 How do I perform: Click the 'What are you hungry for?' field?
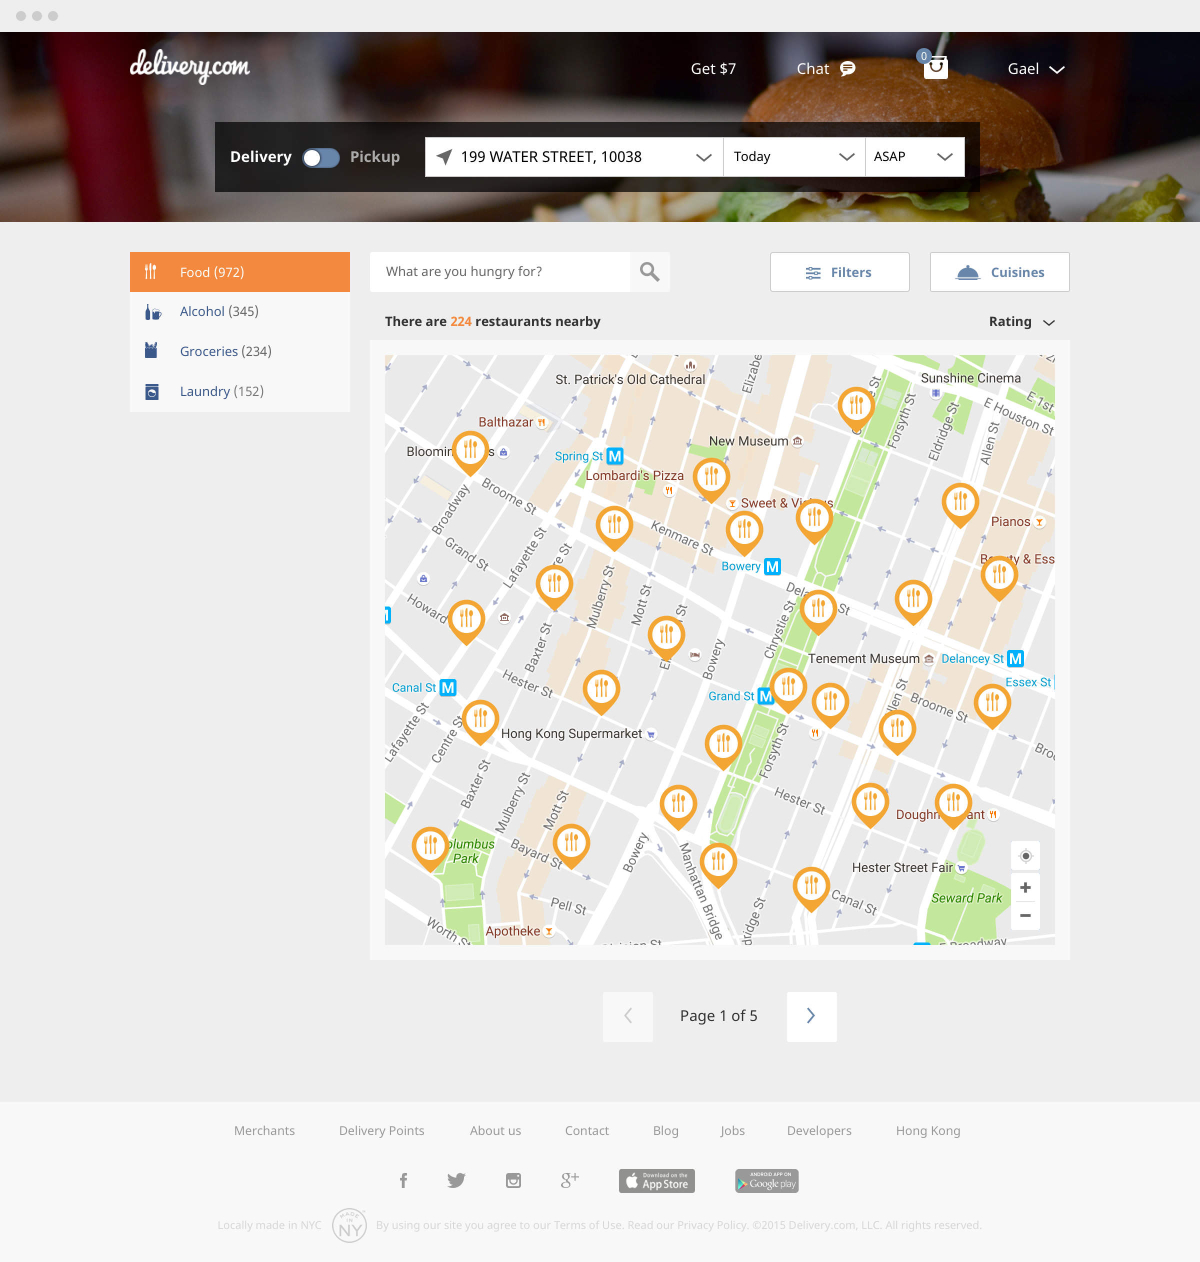[x=500, y=272]
